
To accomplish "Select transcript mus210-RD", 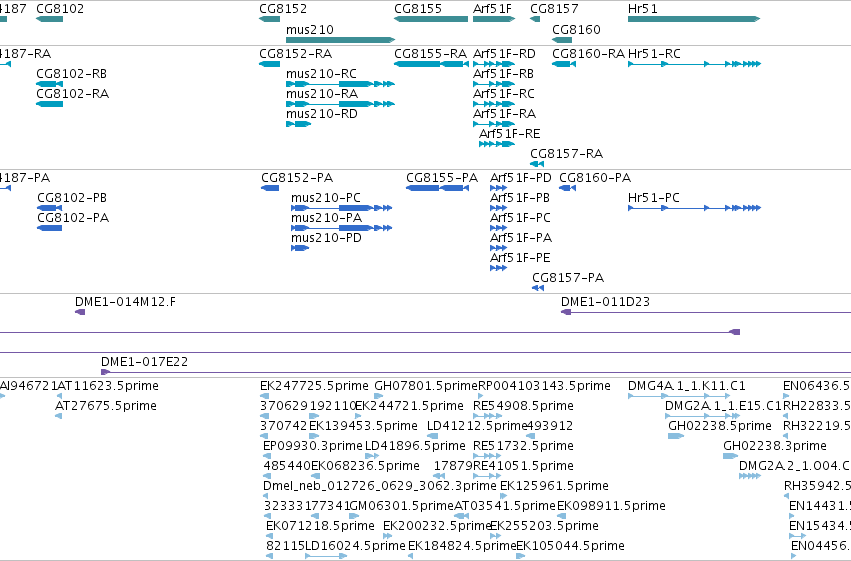I will tap(299, 124).
